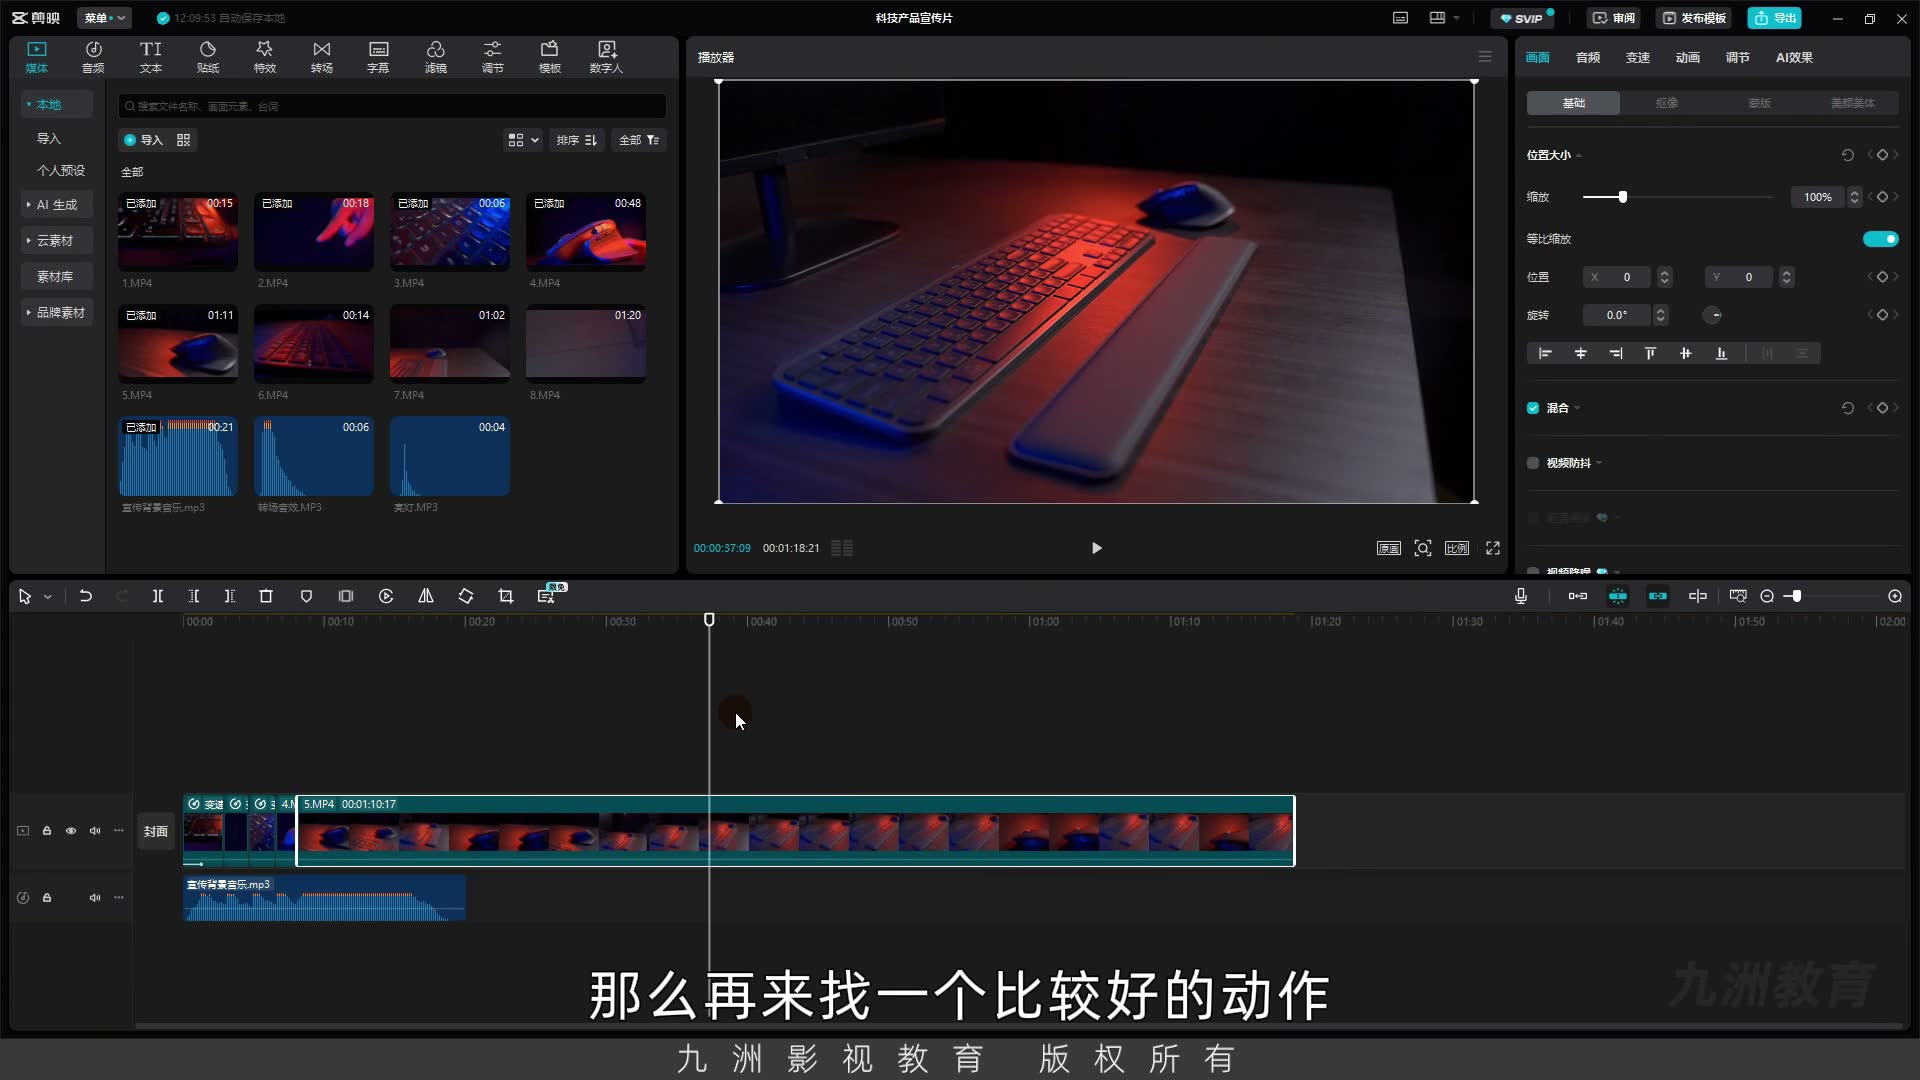The width and height of the screenshot is (1920, 1080).
Task: Lock the main video track
Action: (47, 831)
